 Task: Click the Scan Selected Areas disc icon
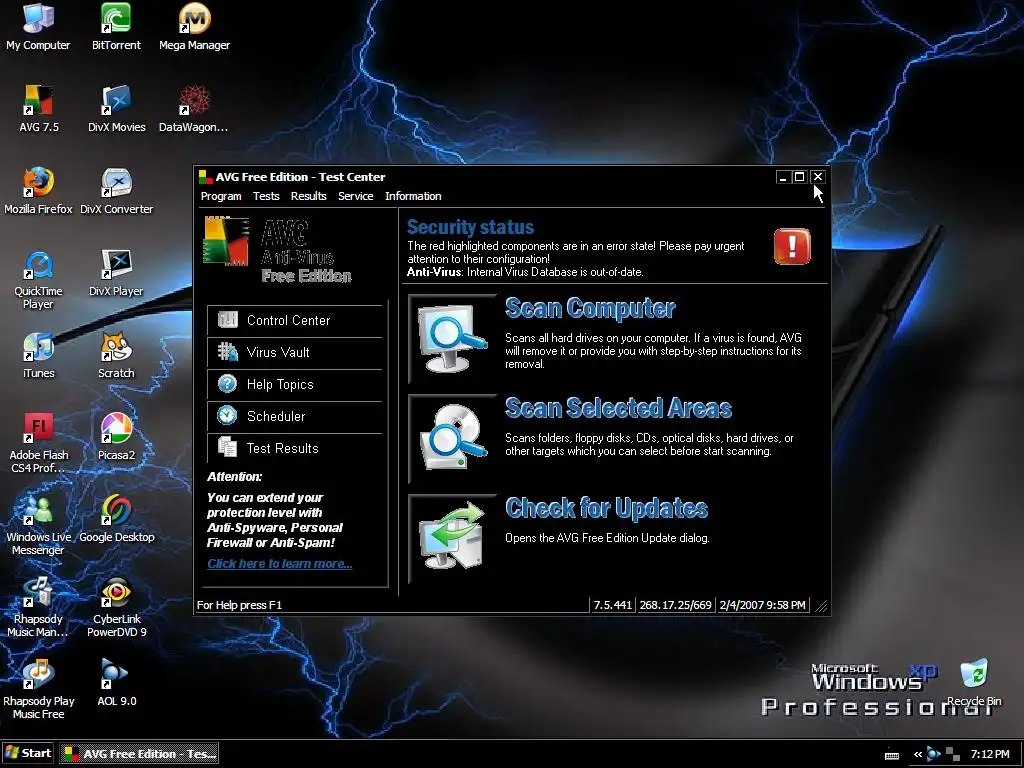point(453,438)
